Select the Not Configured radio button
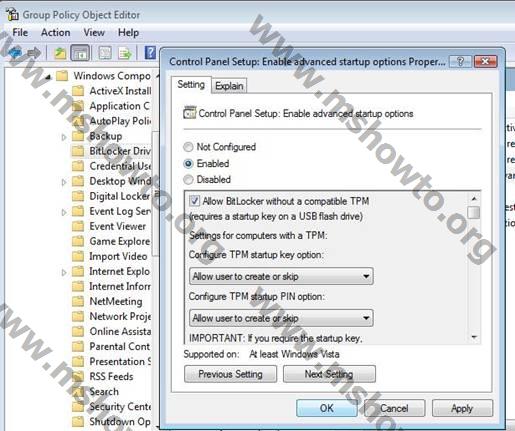The height and width of the screenshot is (431, 515). coord(188,147)
